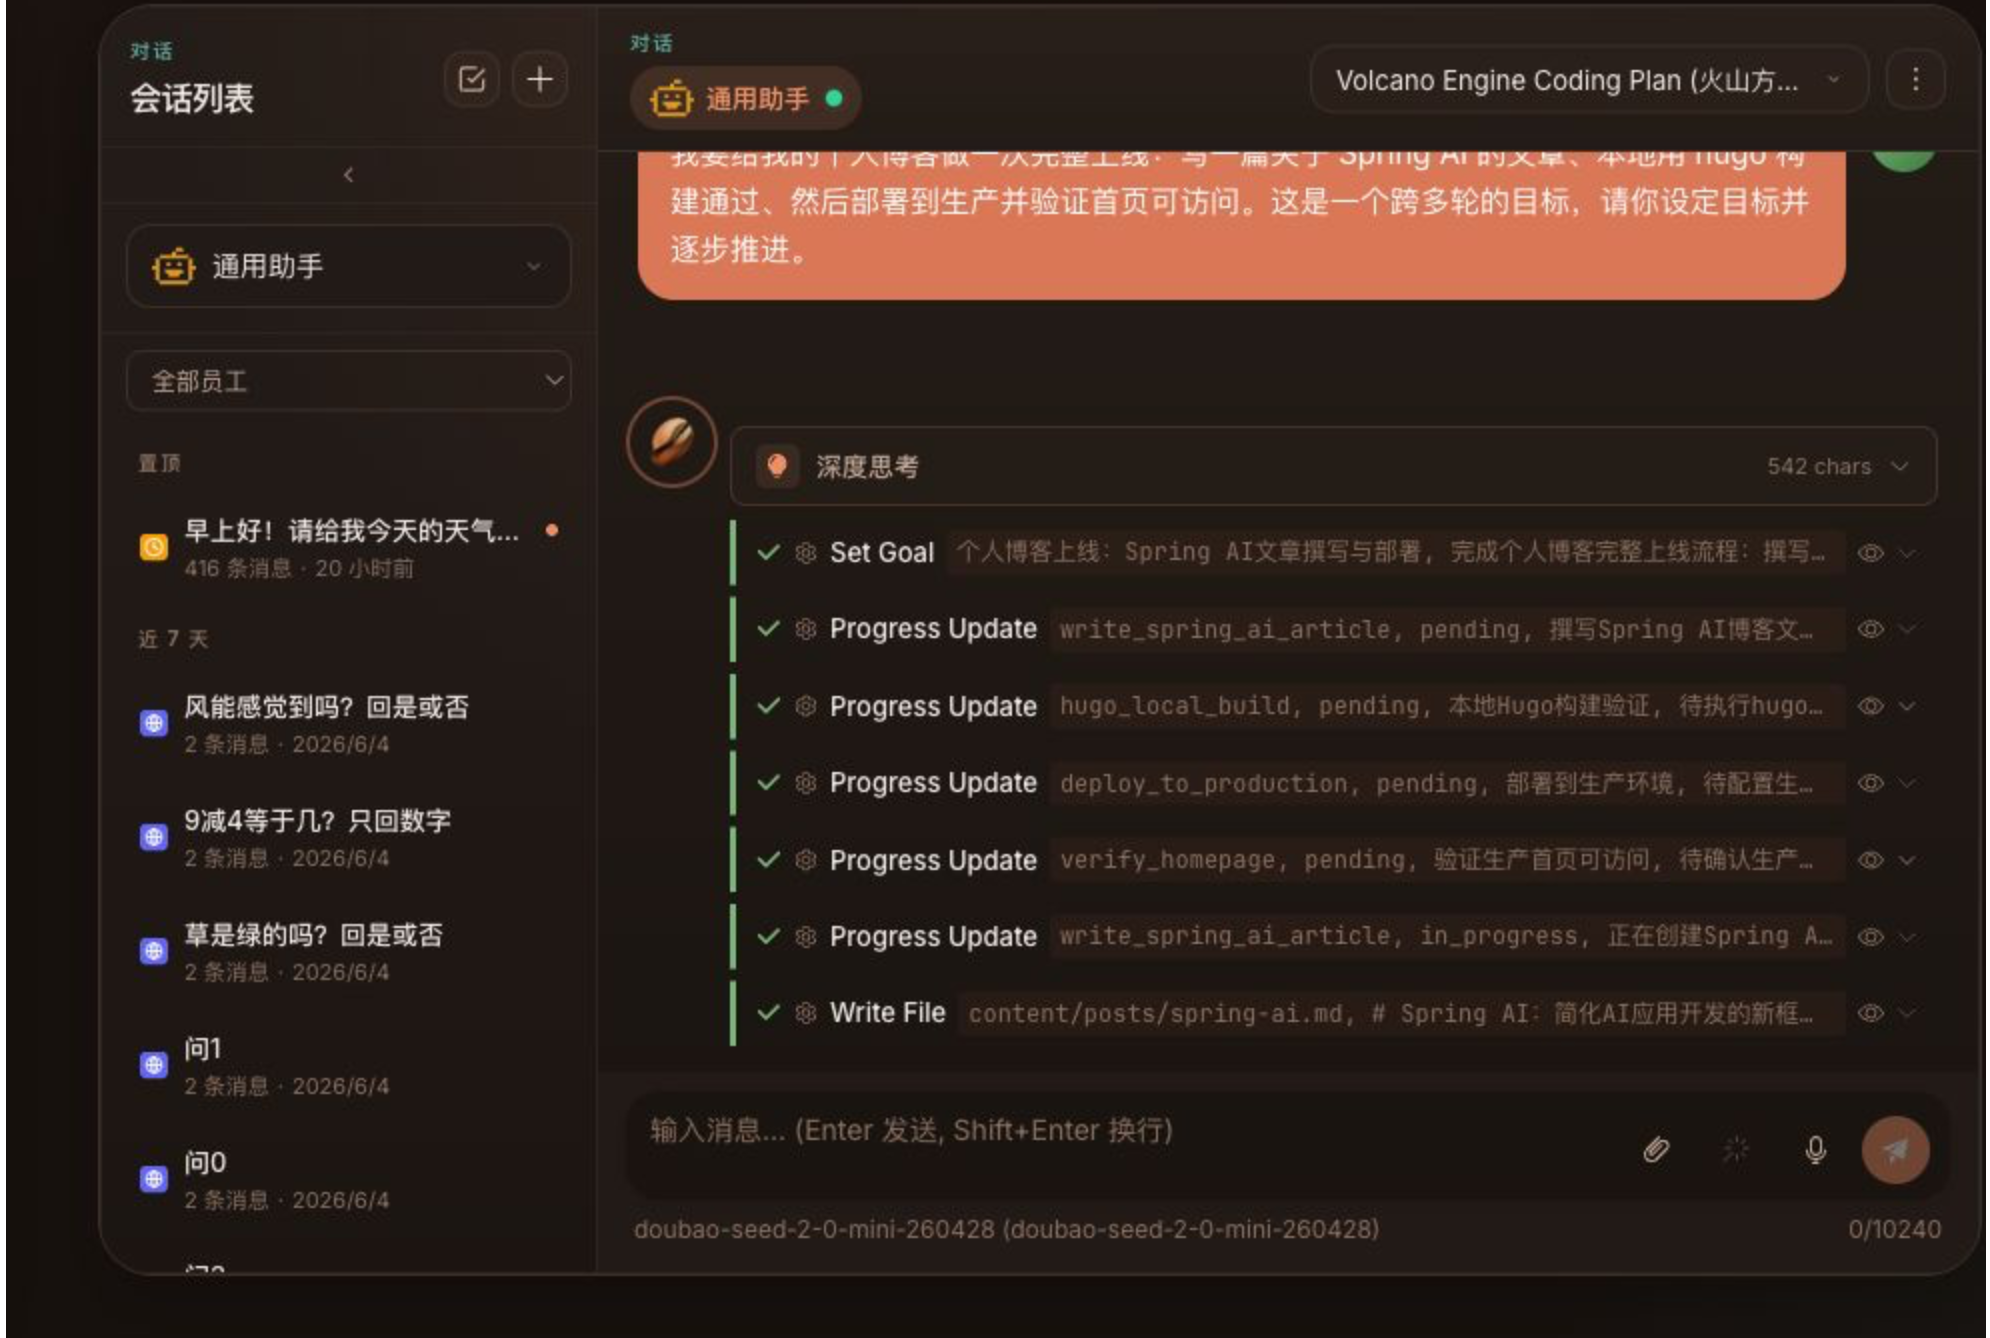Viewport: 1990px width, 1338px height.
Task: Click the assistant coffee bean avatar
Action: [x=672, y=442]
